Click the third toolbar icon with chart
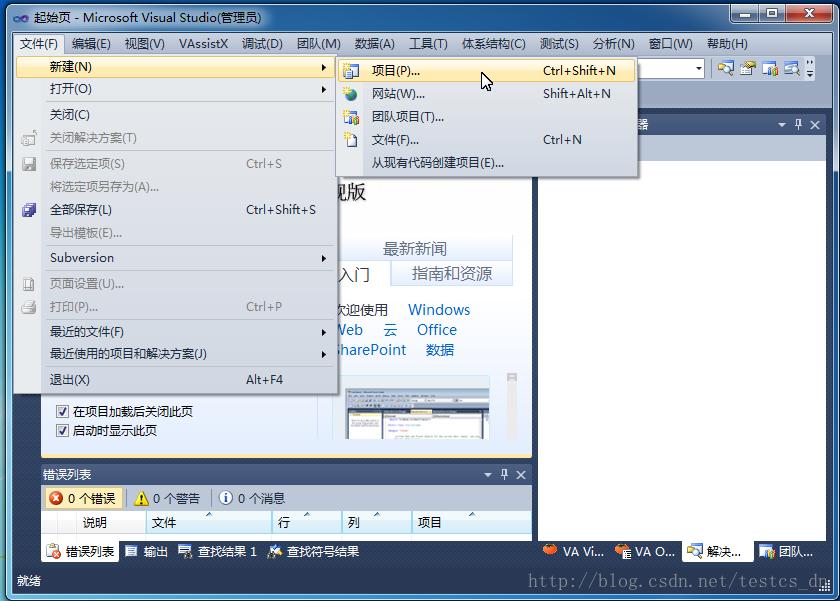The height and width of the screenshot is (601, 840). point(770,69)
